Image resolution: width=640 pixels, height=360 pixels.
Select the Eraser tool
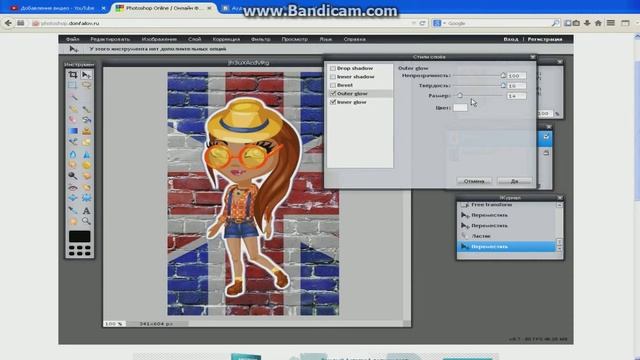point(73,120)
